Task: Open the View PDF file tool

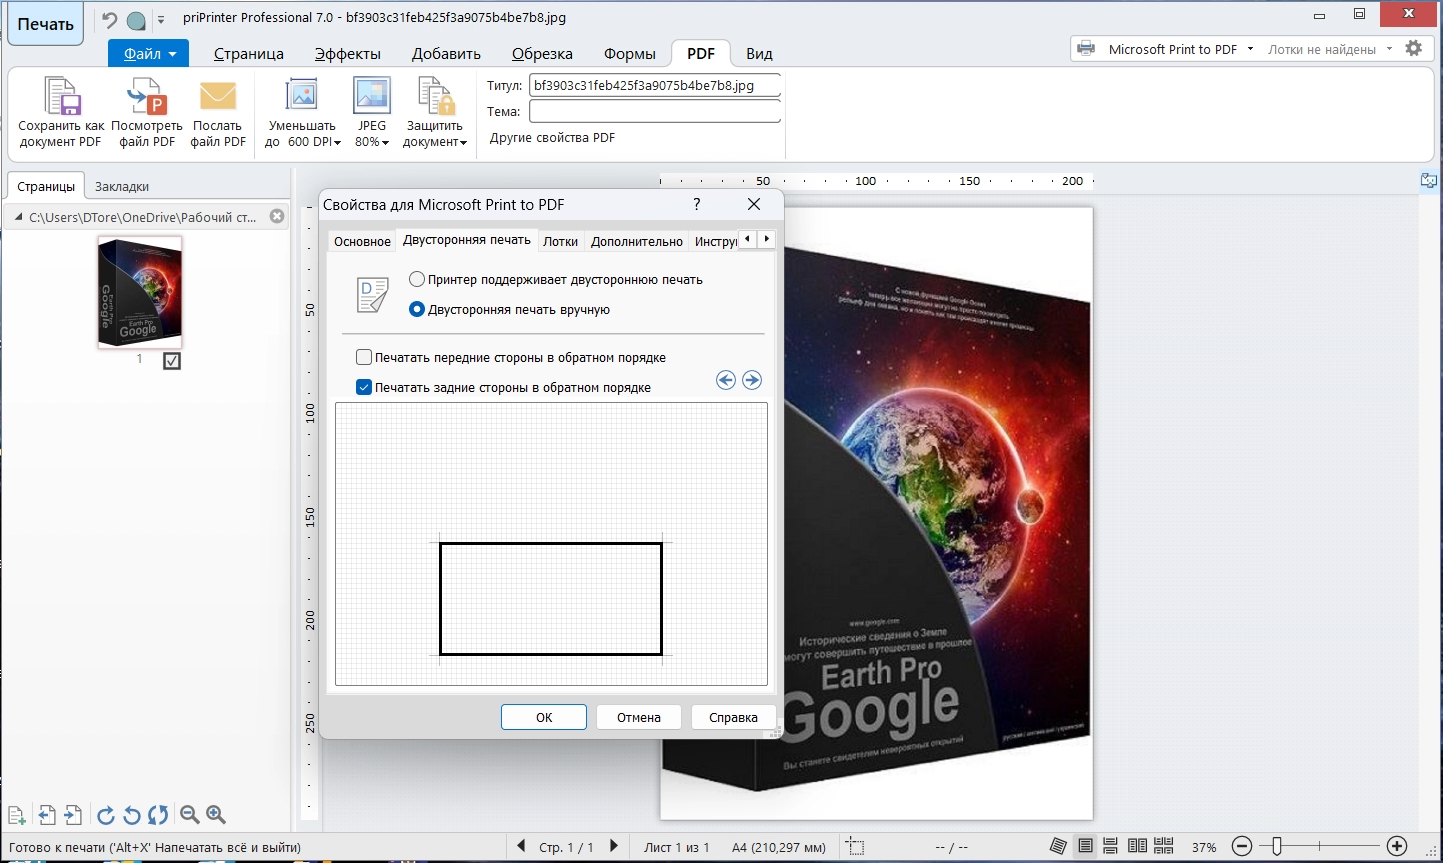Action: point(147,99)
